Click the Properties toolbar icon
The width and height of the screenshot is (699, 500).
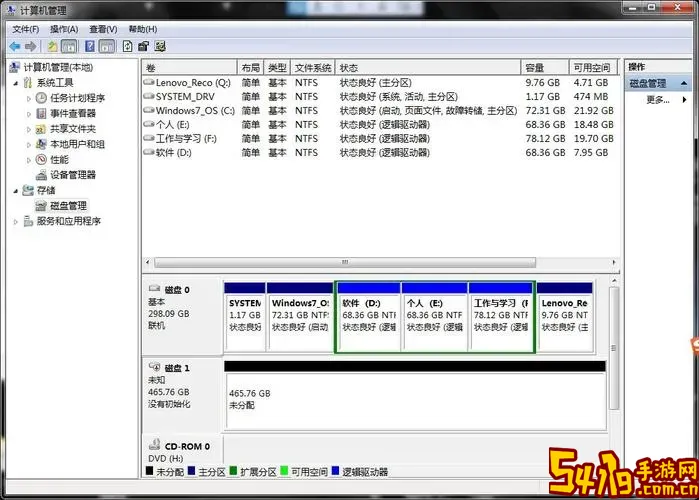click(143, 46)
